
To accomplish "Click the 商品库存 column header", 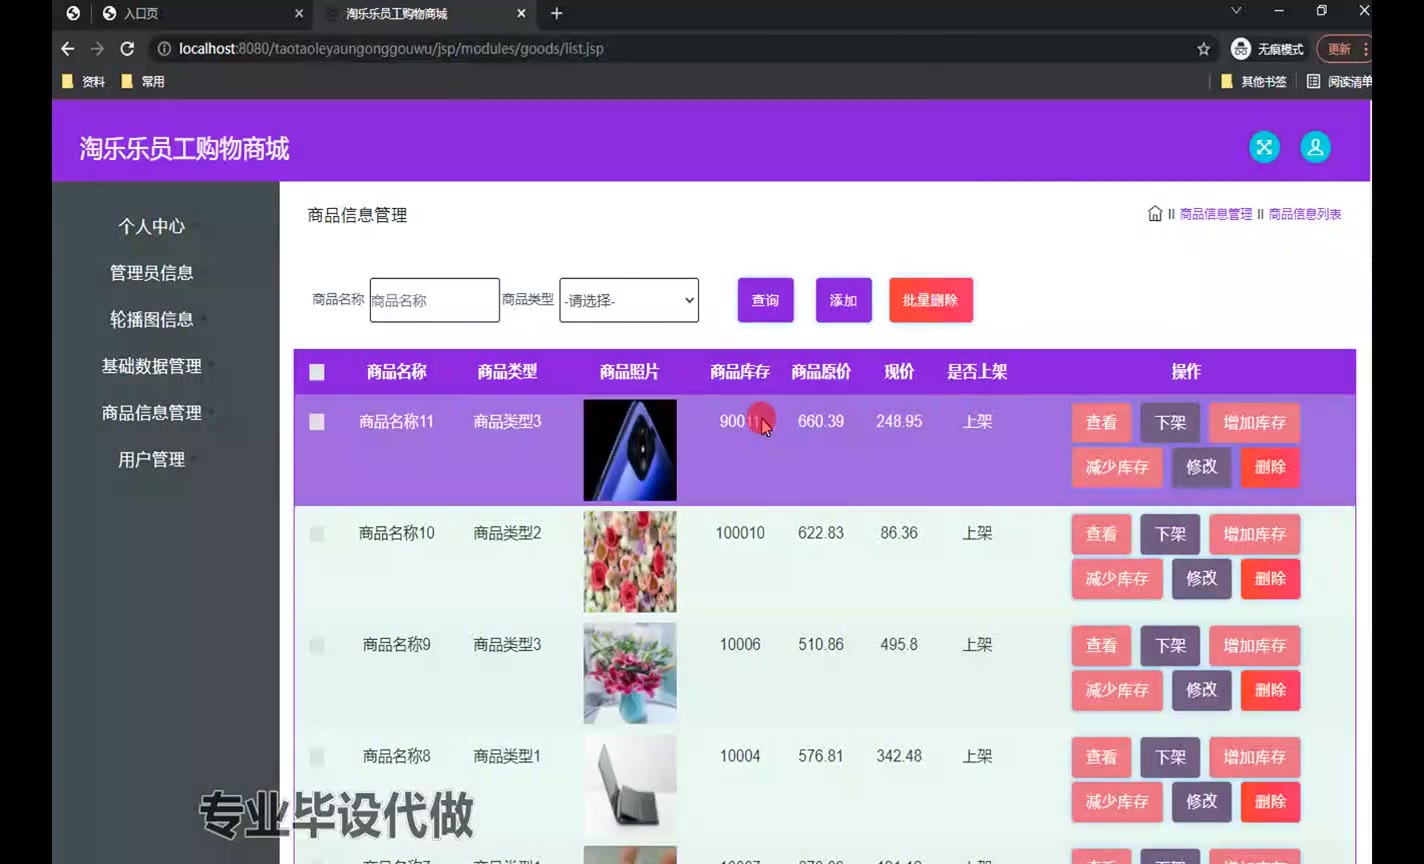I will [740, 372].
